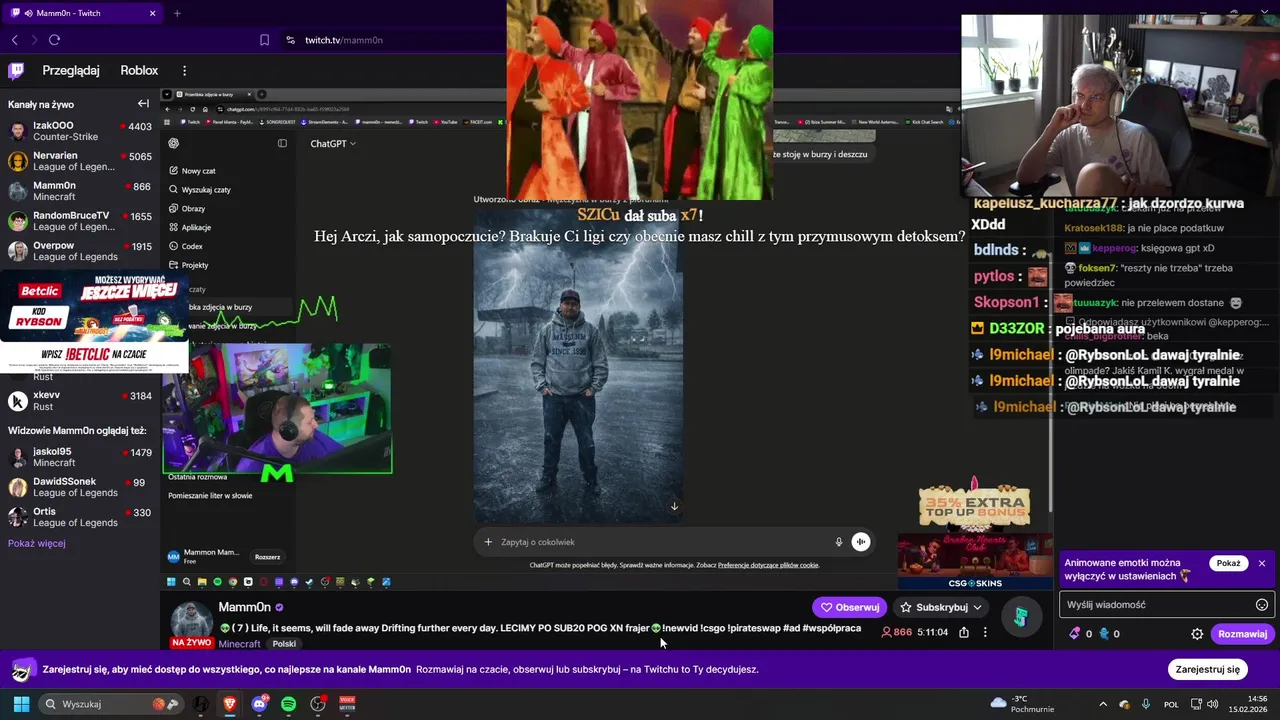The height and width of the screenshot is (720, 1280).
Task: Open jaskol95 Minecraft channel
Action: 79,457
